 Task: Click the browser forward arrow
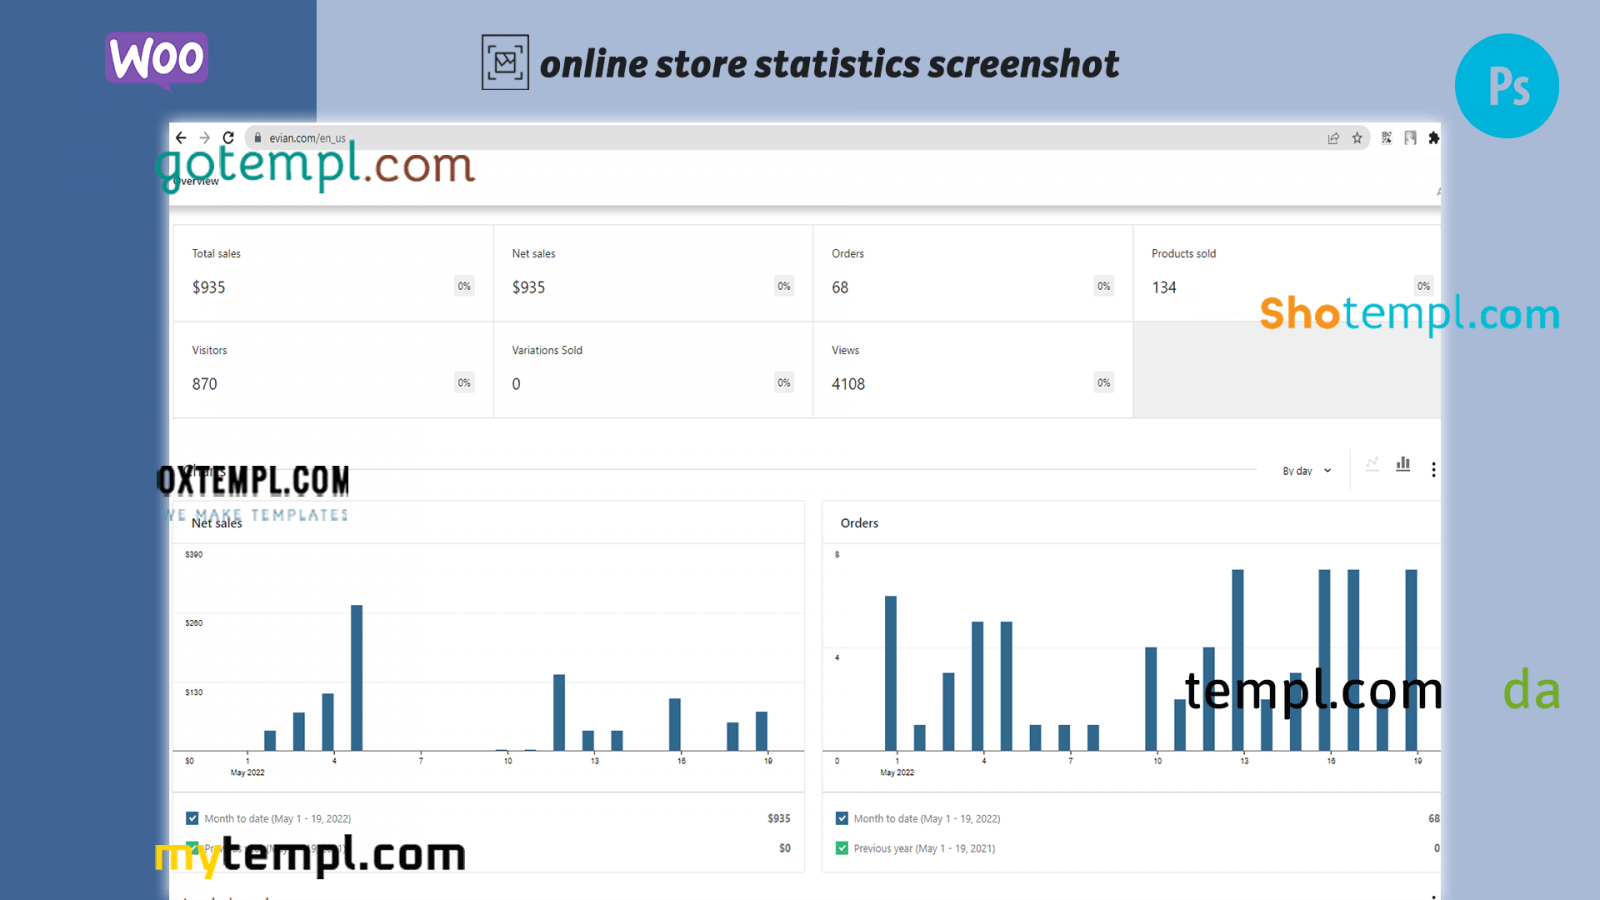click(205, 138)
